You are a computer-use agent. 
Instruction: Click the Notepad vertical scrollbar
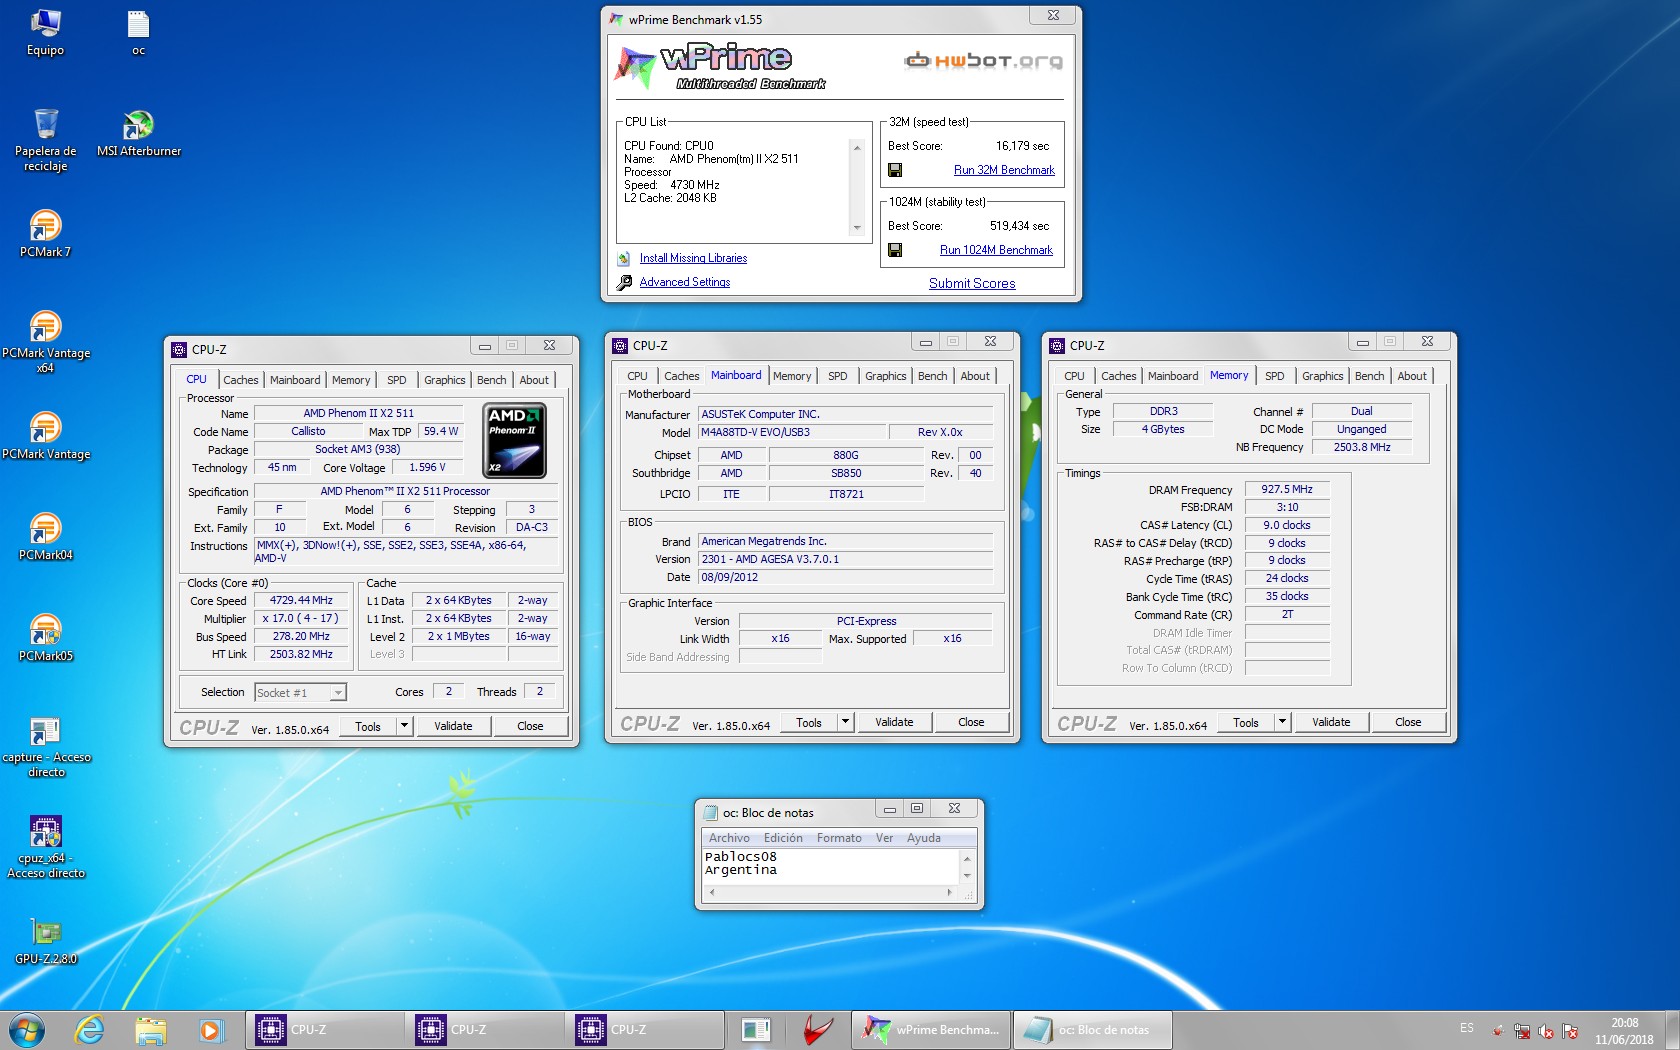click(967, 866)
